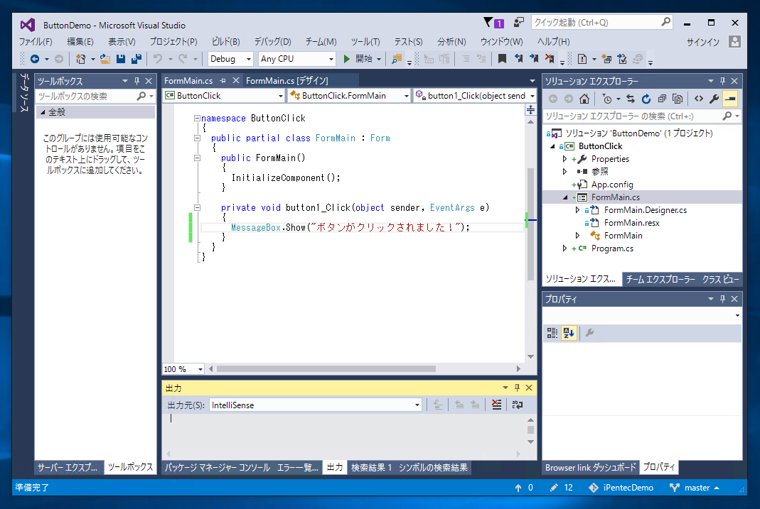Toggle word wrap in the output panel
Viewport: 760px width, 509px height.
[x=517, y=405]
